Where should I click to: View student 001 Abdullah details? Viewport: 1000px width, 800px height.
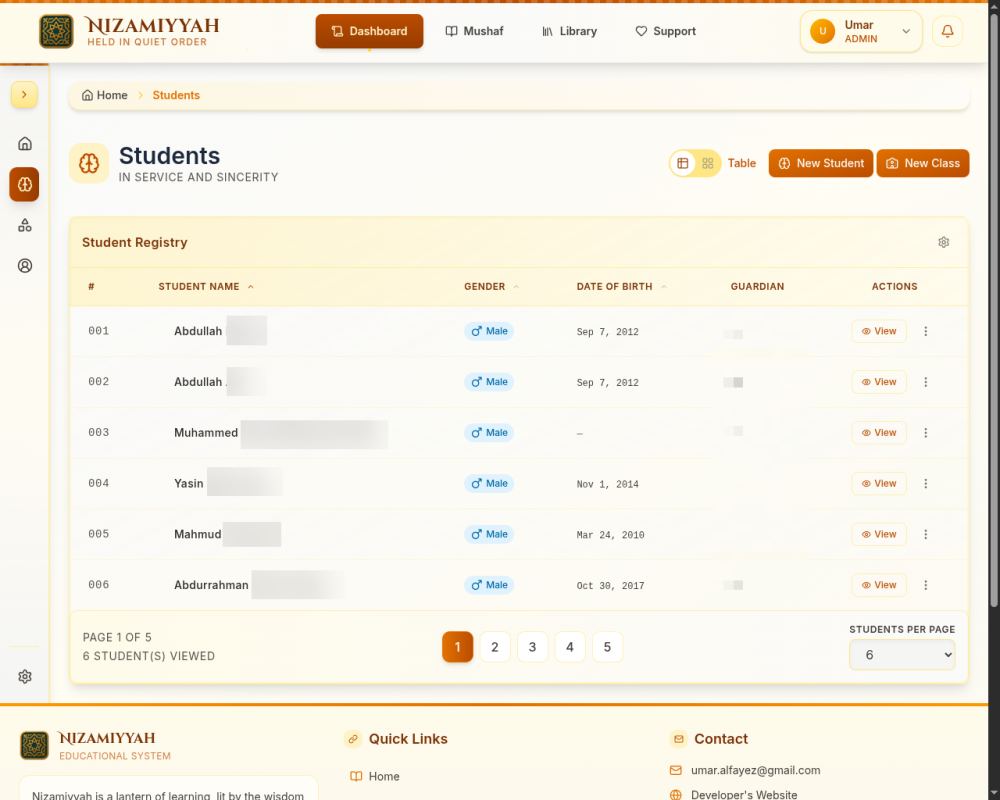879,331
